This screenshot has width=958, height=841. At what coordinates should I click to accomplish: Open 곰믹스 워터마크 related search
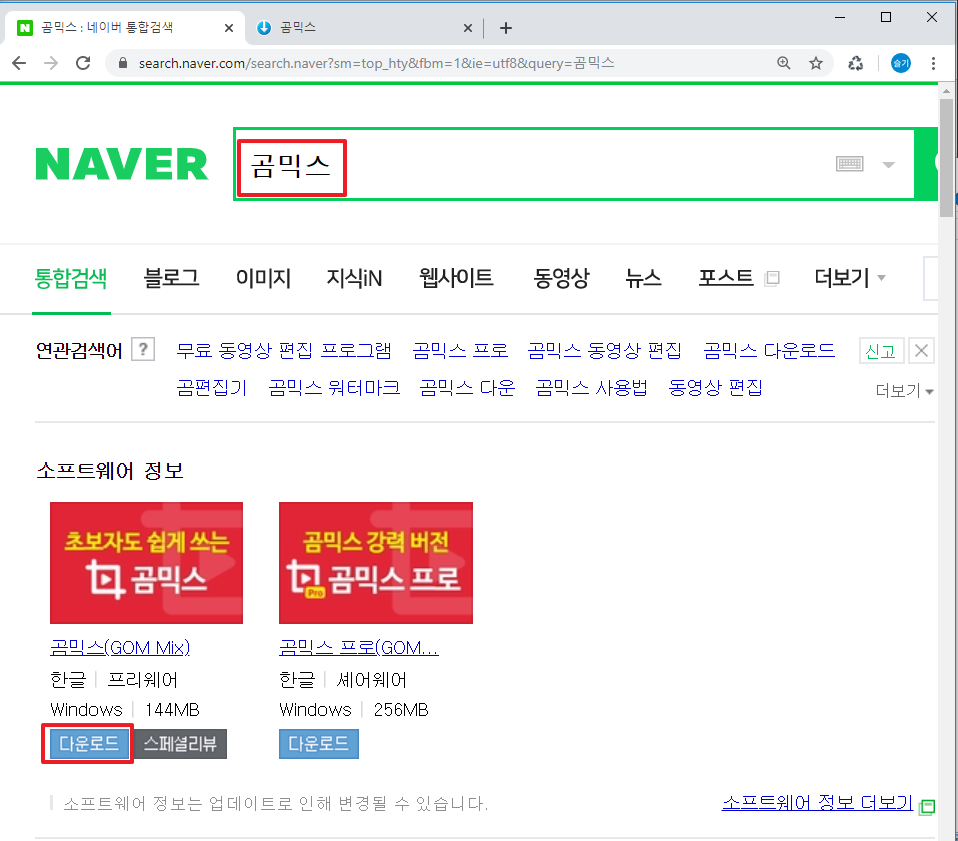click(334, 388)
